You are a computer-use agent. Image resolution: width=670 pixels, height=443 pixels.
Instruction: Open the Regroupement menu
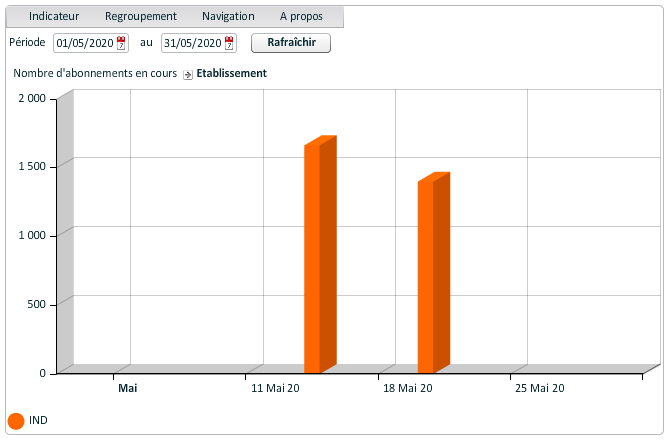(x=141, y=16)
